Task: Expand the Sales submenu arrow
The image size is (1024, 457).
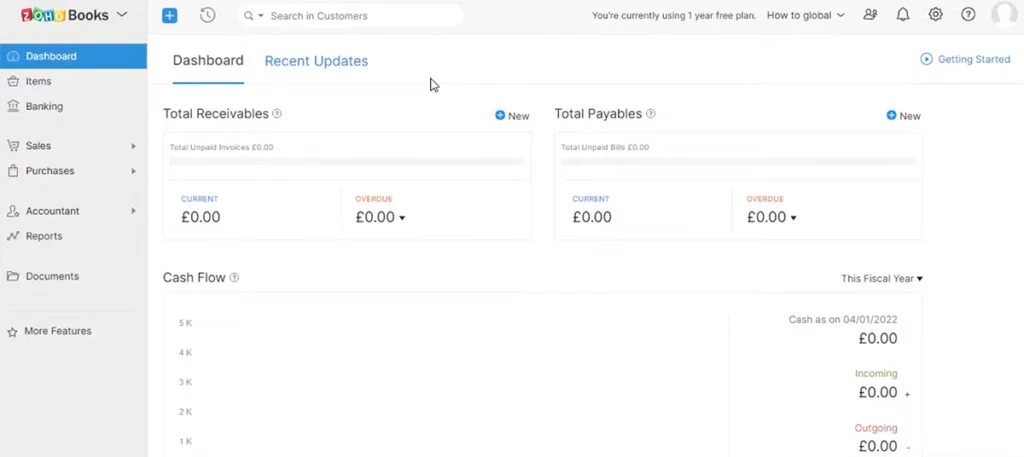Action: click(x=133, y=146)
